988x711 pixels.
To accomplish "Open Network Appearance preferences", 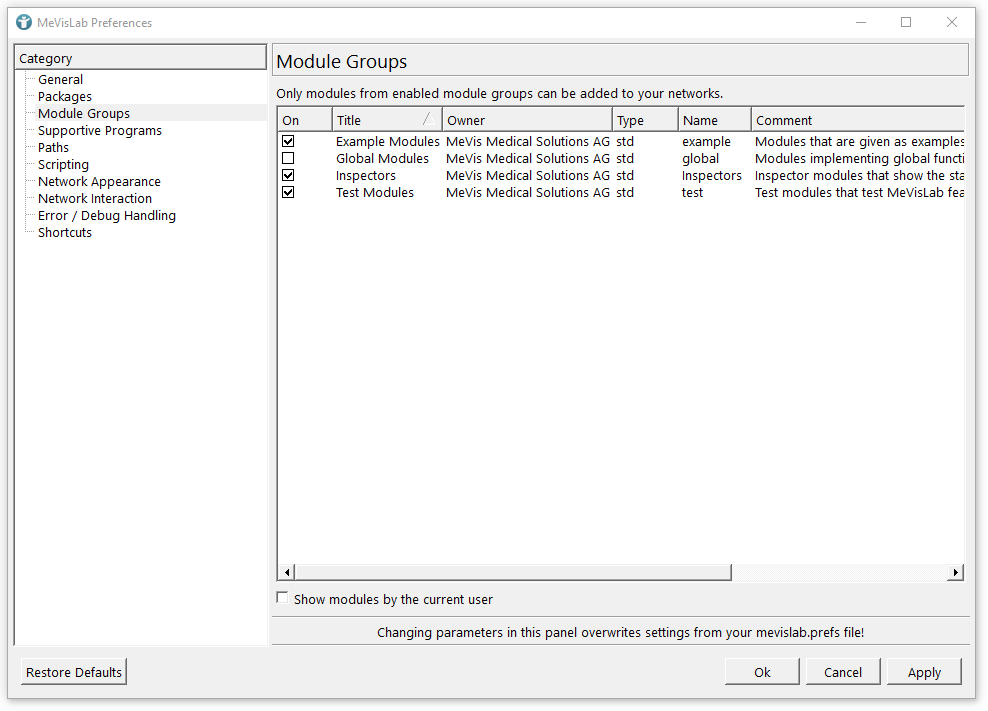I will tap(99, 182).
